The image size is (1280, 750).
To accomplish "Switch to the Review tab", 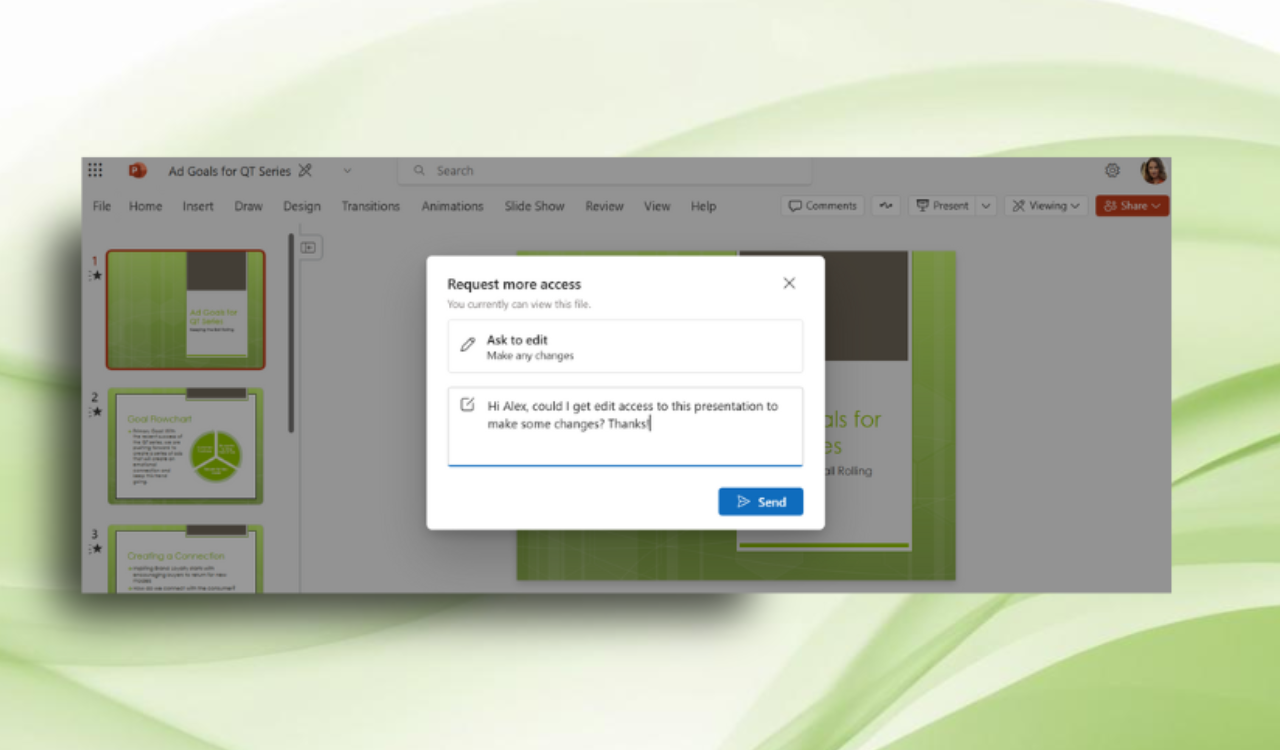I will point(604,206).
